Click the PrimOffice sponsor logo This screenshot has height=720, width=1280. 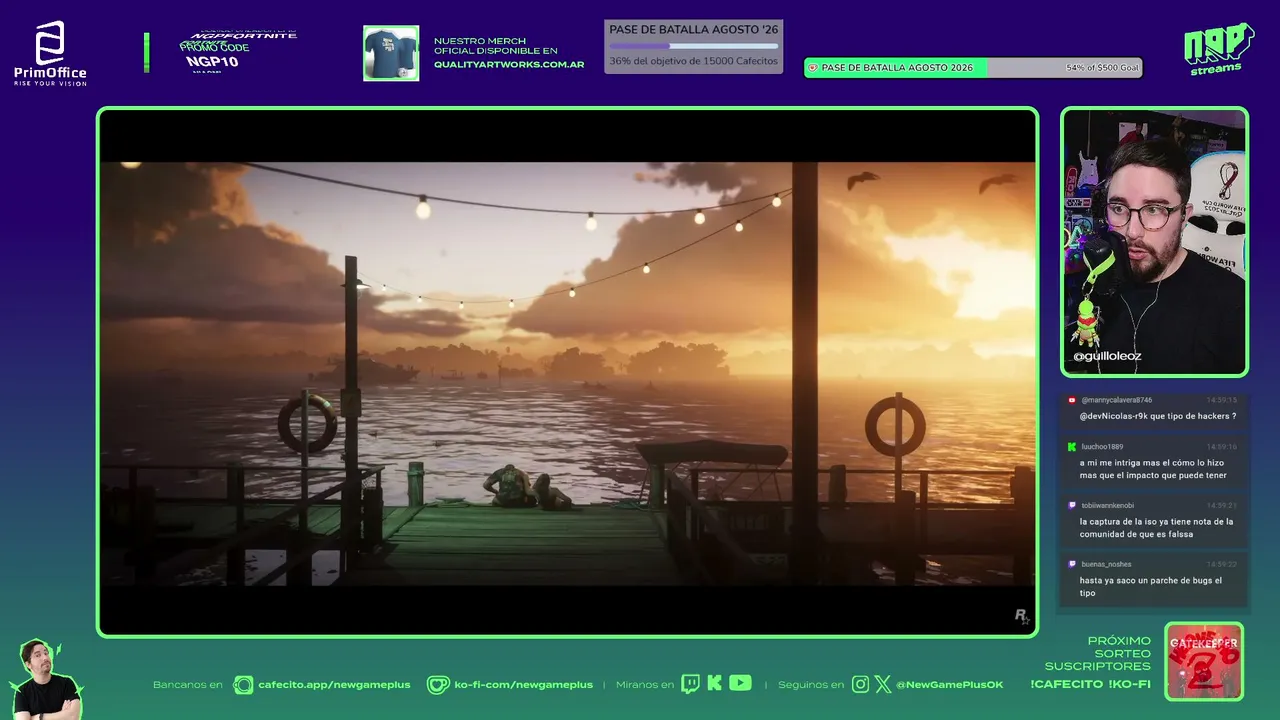point(50,53)
